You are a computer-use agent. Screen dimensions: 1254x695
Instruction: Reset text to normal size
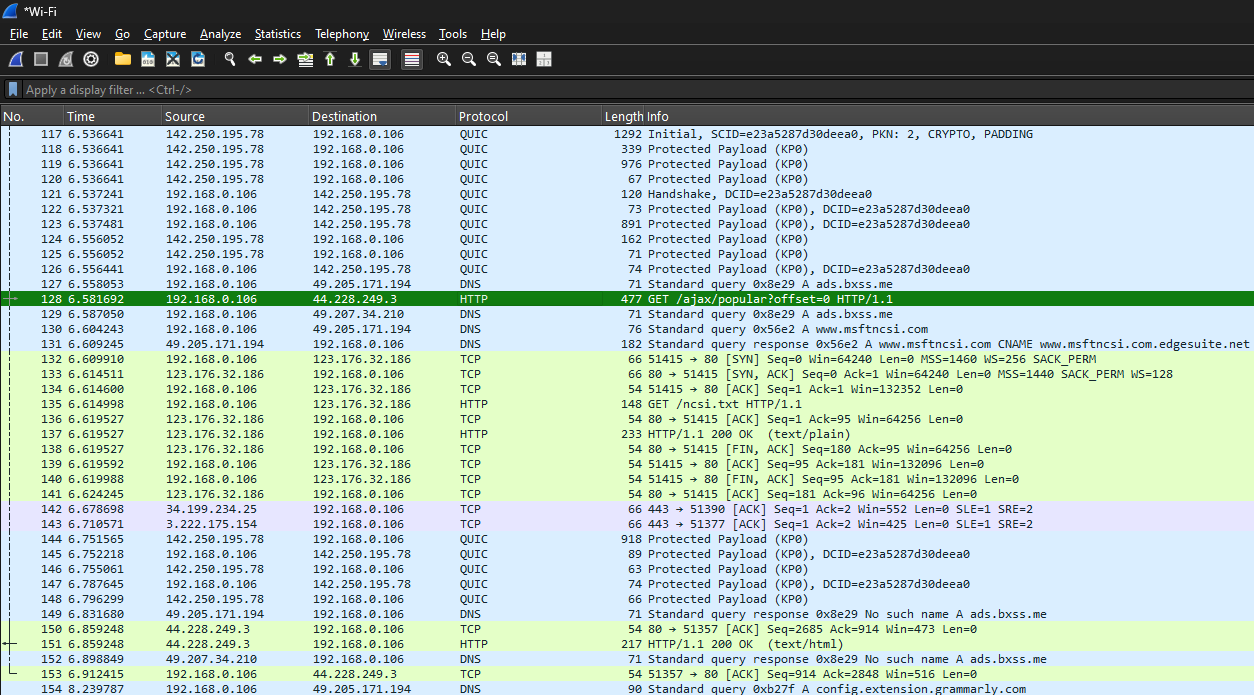pos(494,60)
